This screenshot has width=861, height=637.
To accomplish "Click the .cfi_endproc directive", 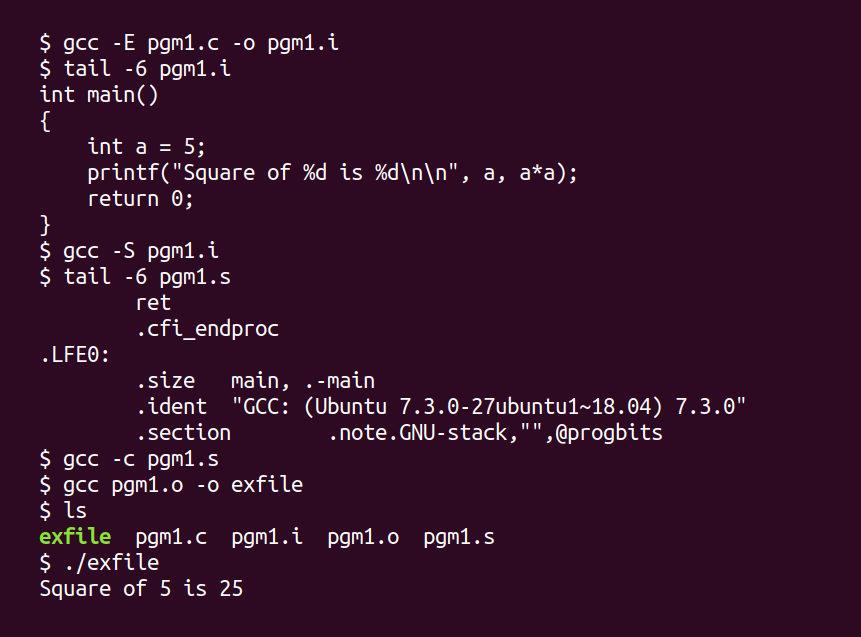I will pos(207,329).
